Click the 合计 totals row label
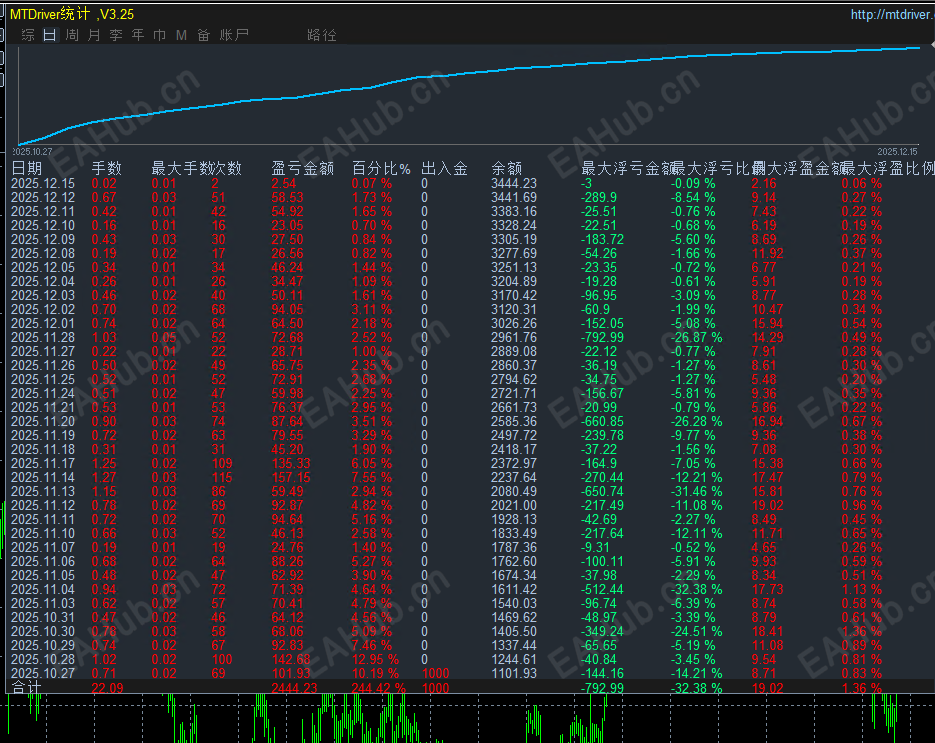 [26, 688]
